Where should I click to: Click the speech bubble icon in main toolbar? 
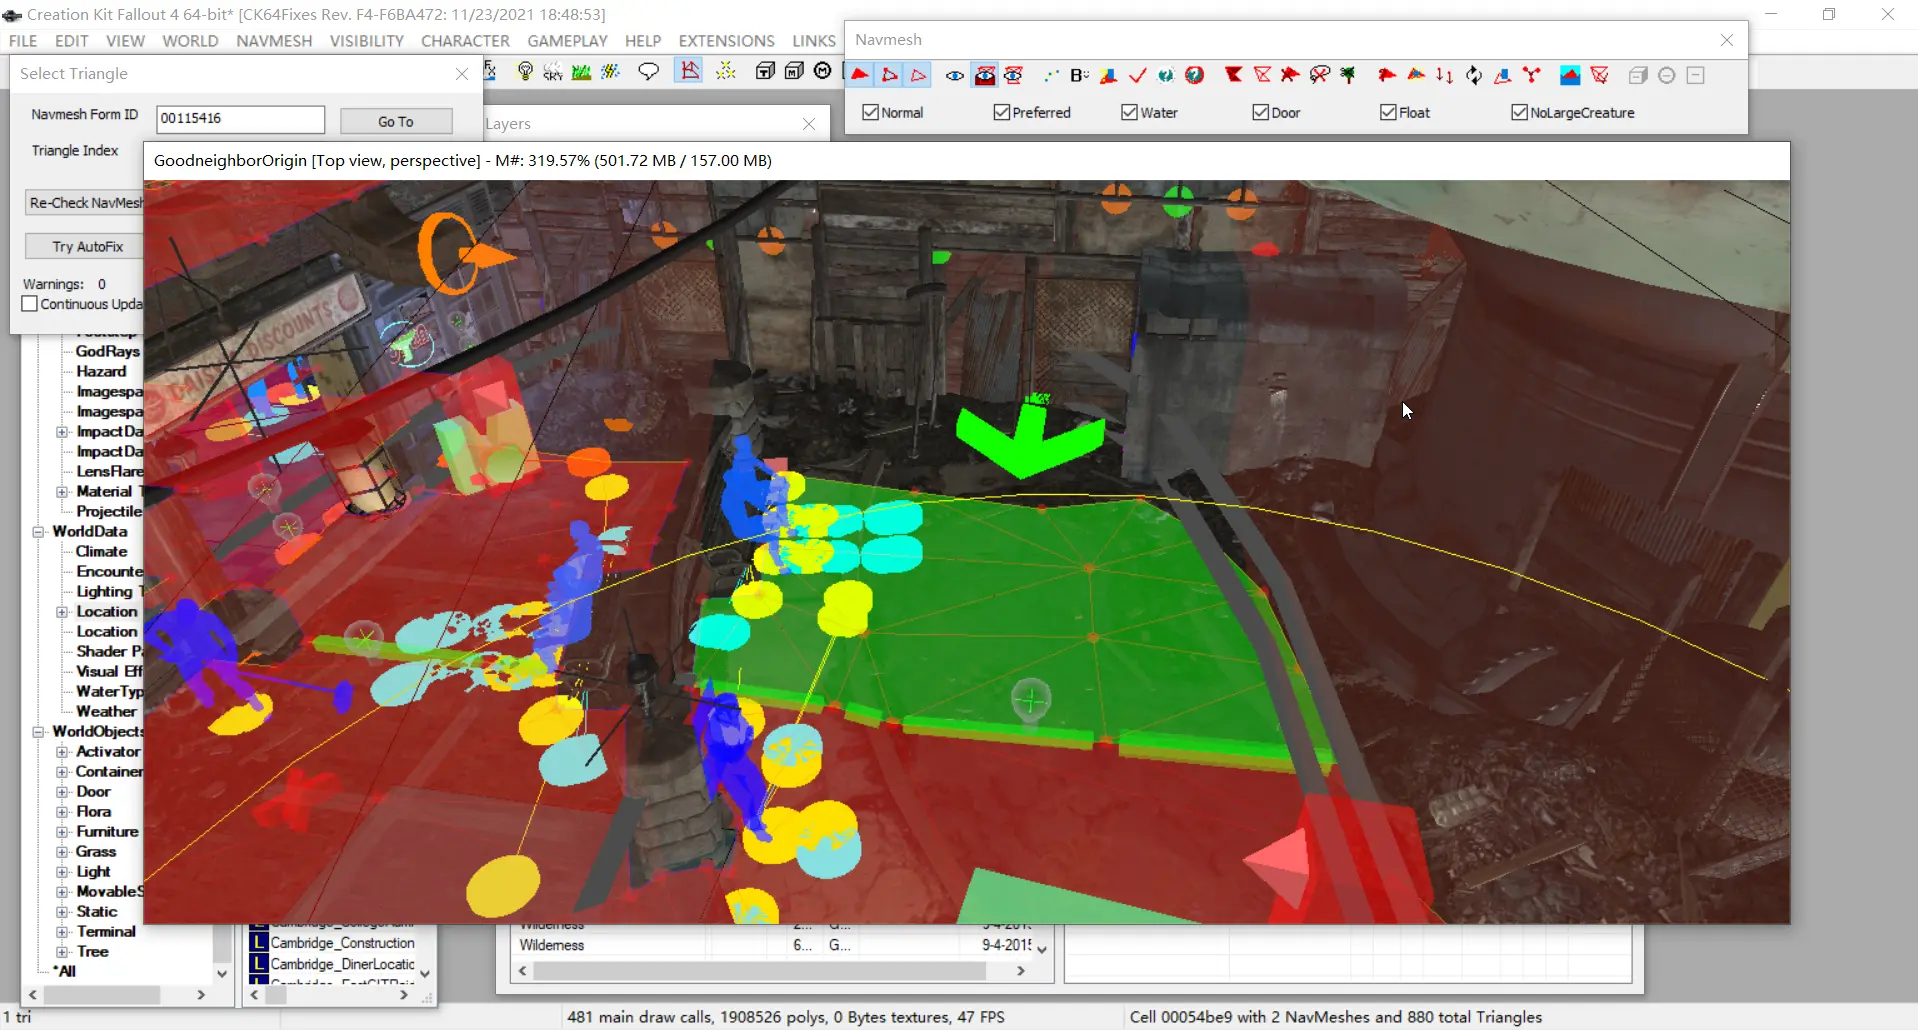pyautogui.click(x=649, y=71)
